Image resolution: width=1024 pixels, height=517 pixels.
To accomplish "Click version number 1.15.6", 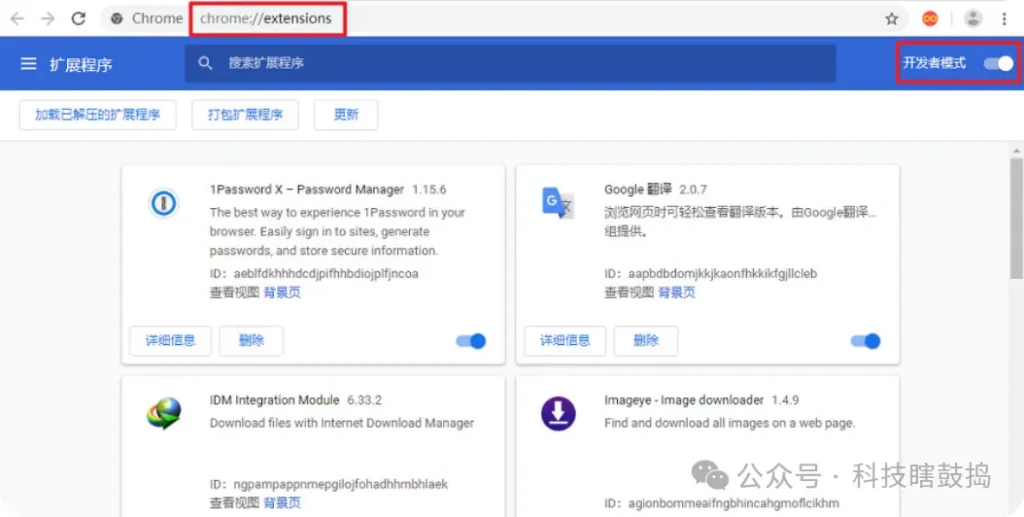I will tap(429, 190).
